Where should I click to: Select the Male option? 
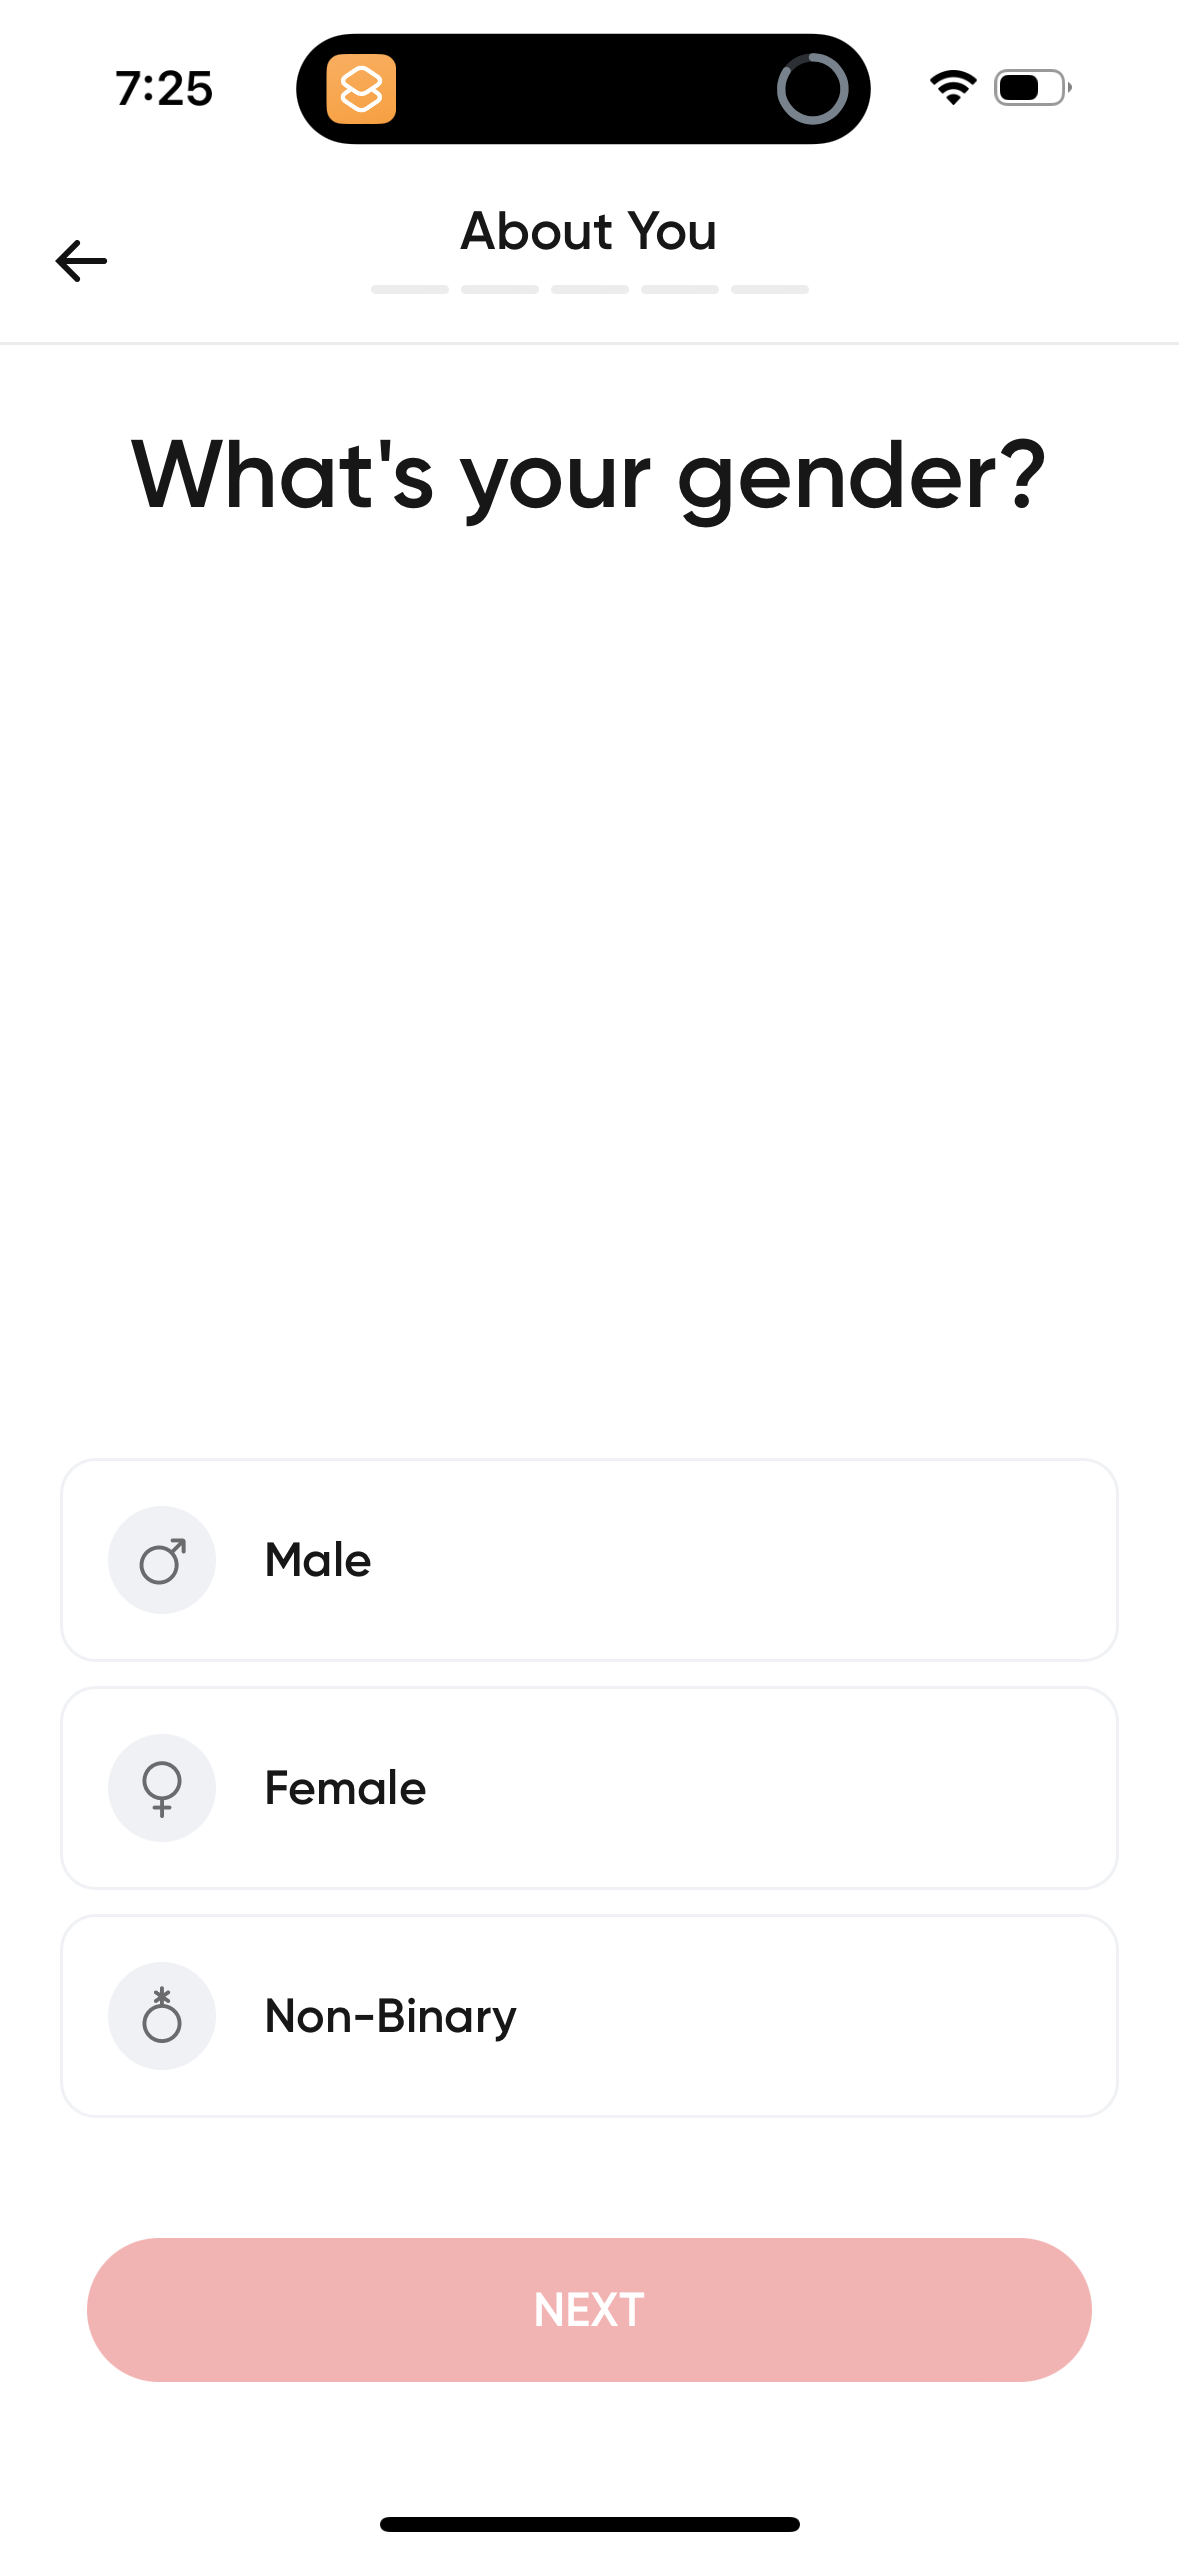pos(589,1560)
